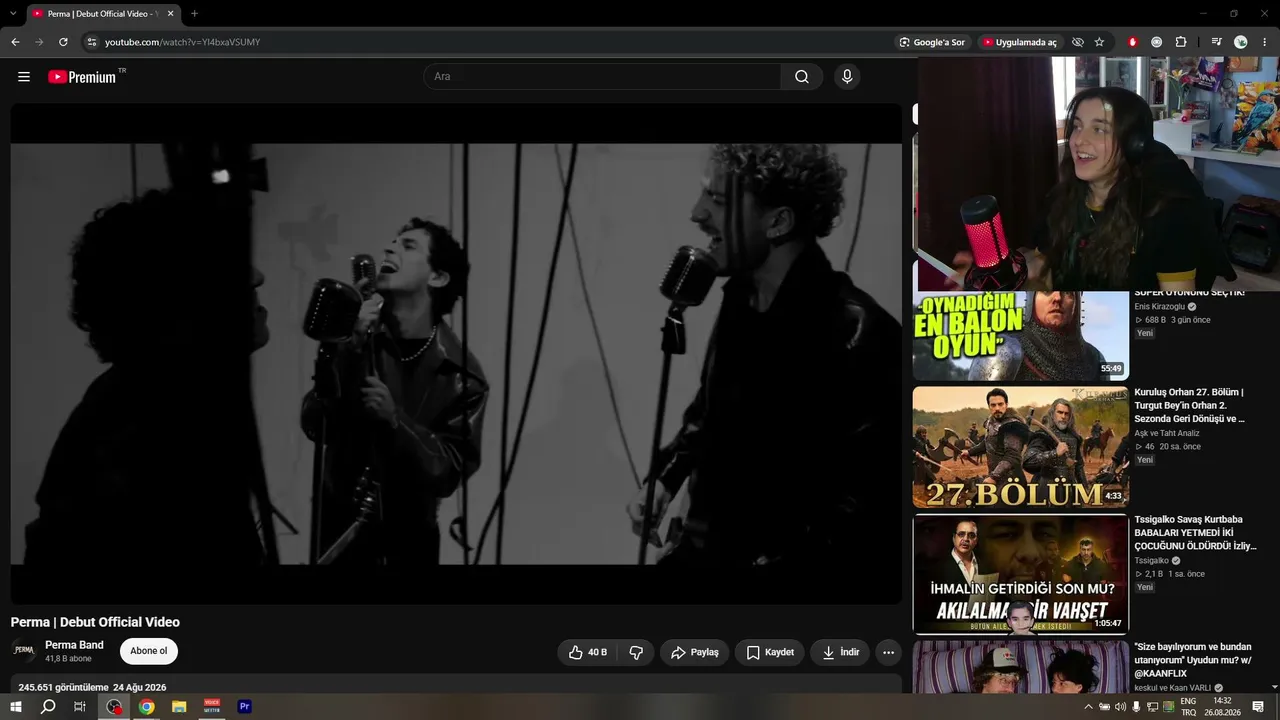
Task: Open the Extensions puzzle-piece menu
Action: point(1181,42)
